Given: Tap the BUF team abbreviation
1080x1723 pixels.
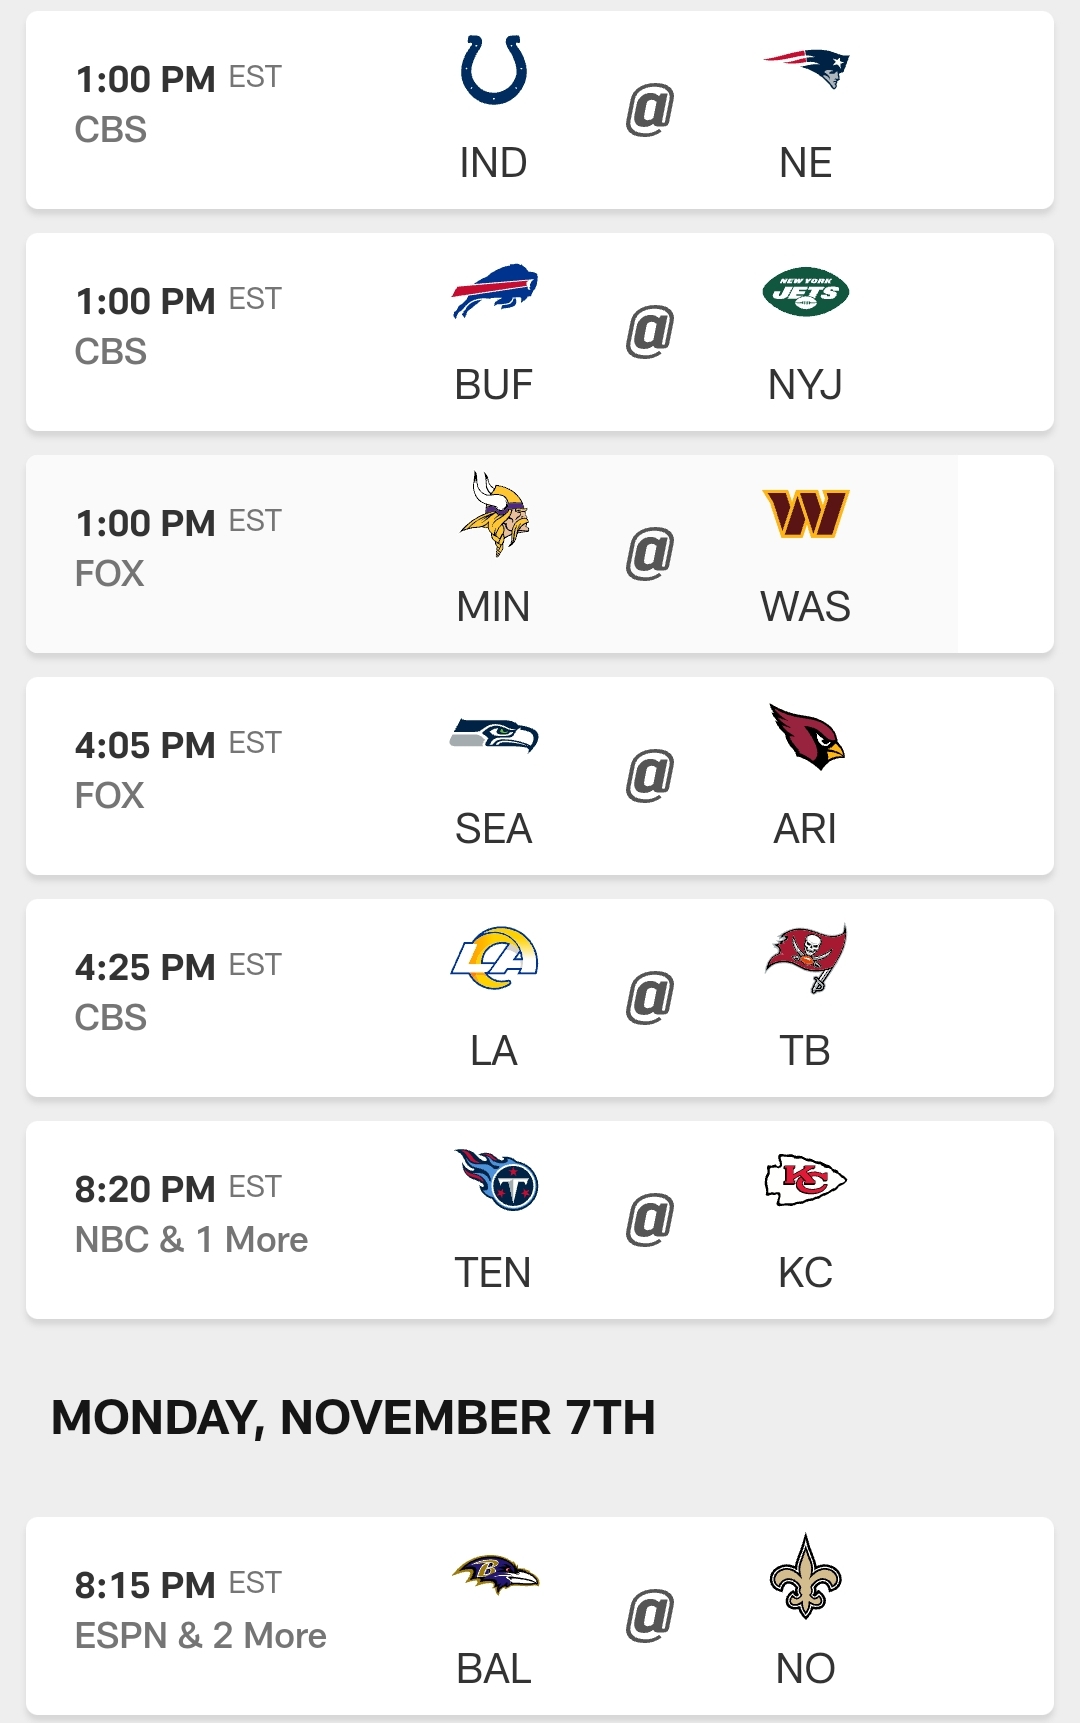Looking at the screenshot, I should click(494, 385).
